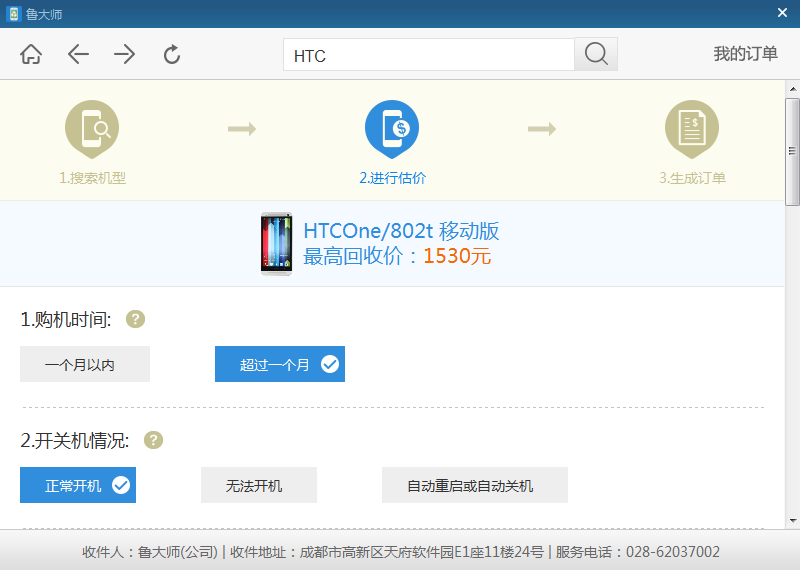Choose 一个月以内 purchase time option
Viewport: 800px width, 570px height.
tap(85, 364)
